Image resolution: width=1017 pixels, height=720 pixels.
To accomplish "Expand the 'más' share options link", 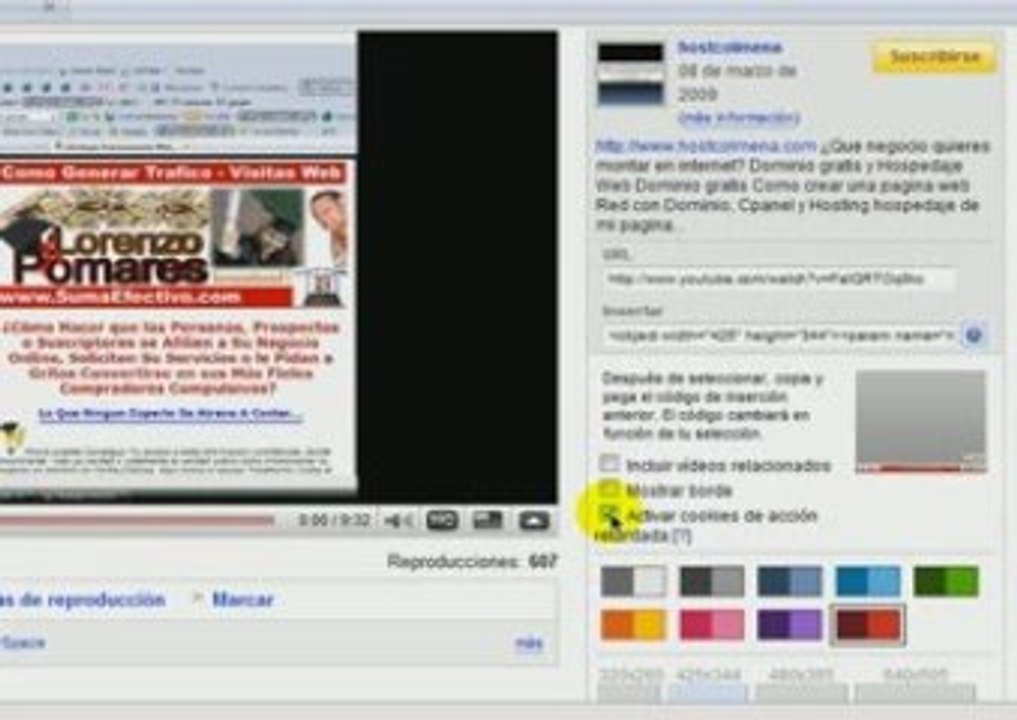I will pyautogui.click(x=529, y=643).
